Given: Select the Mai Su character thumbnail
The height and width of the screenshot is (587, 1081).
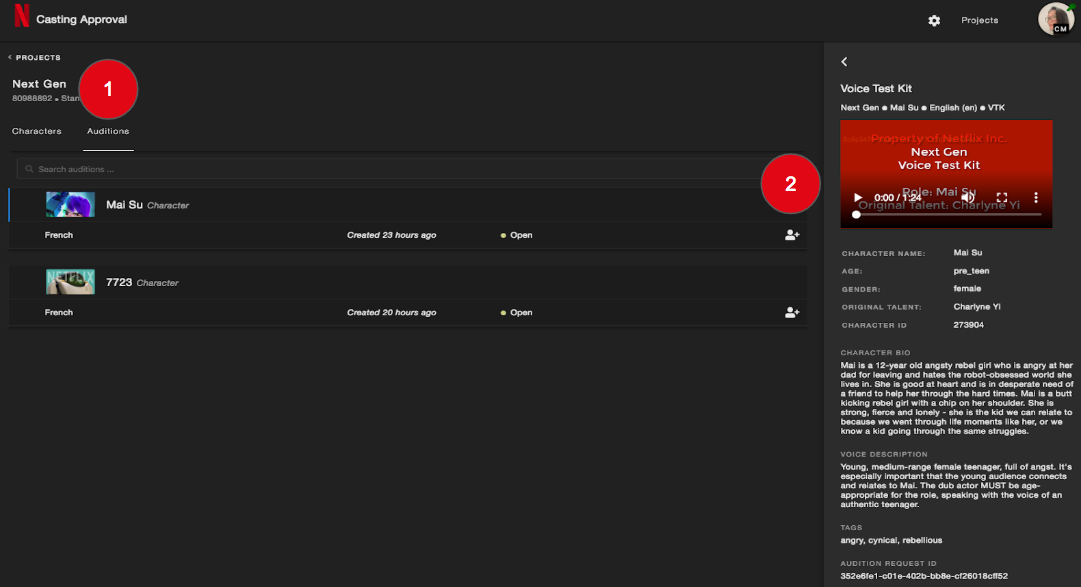Looking at the screenshot, I should (x=70, y=205).
